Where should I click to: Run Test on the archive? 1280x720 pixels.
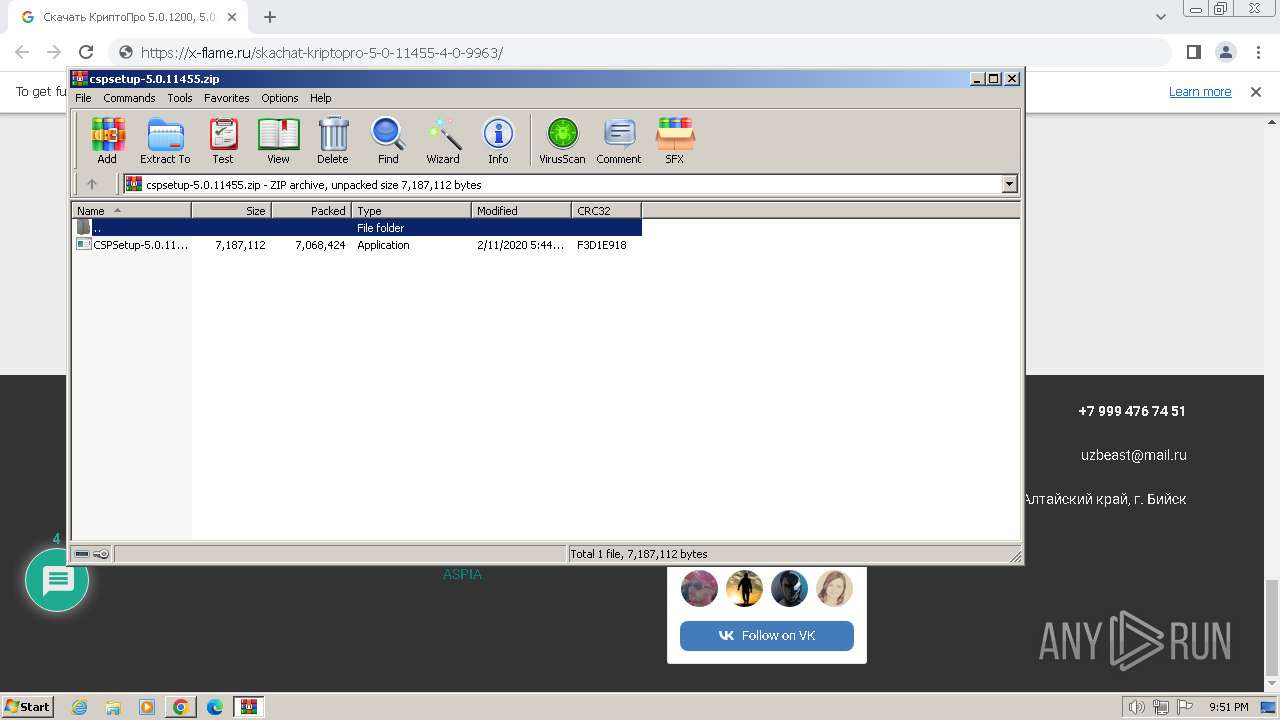coord(223,140)
